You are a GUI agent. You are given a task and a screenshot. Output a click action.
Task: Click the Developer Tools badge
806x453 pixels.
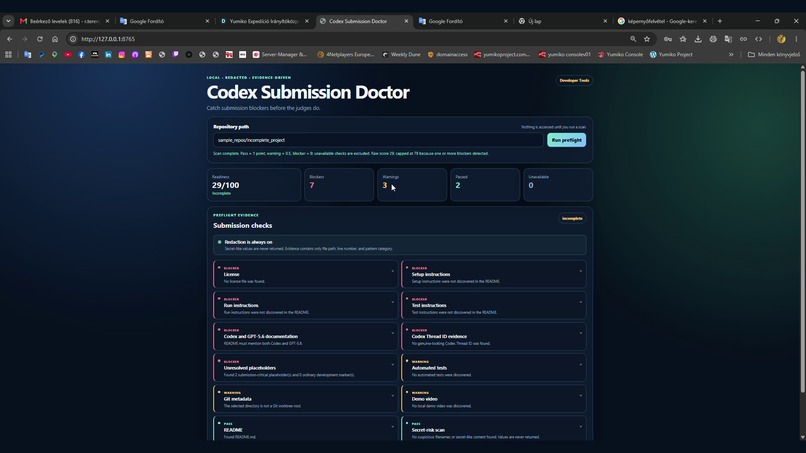pyautogui.click(x=574, y=80)
